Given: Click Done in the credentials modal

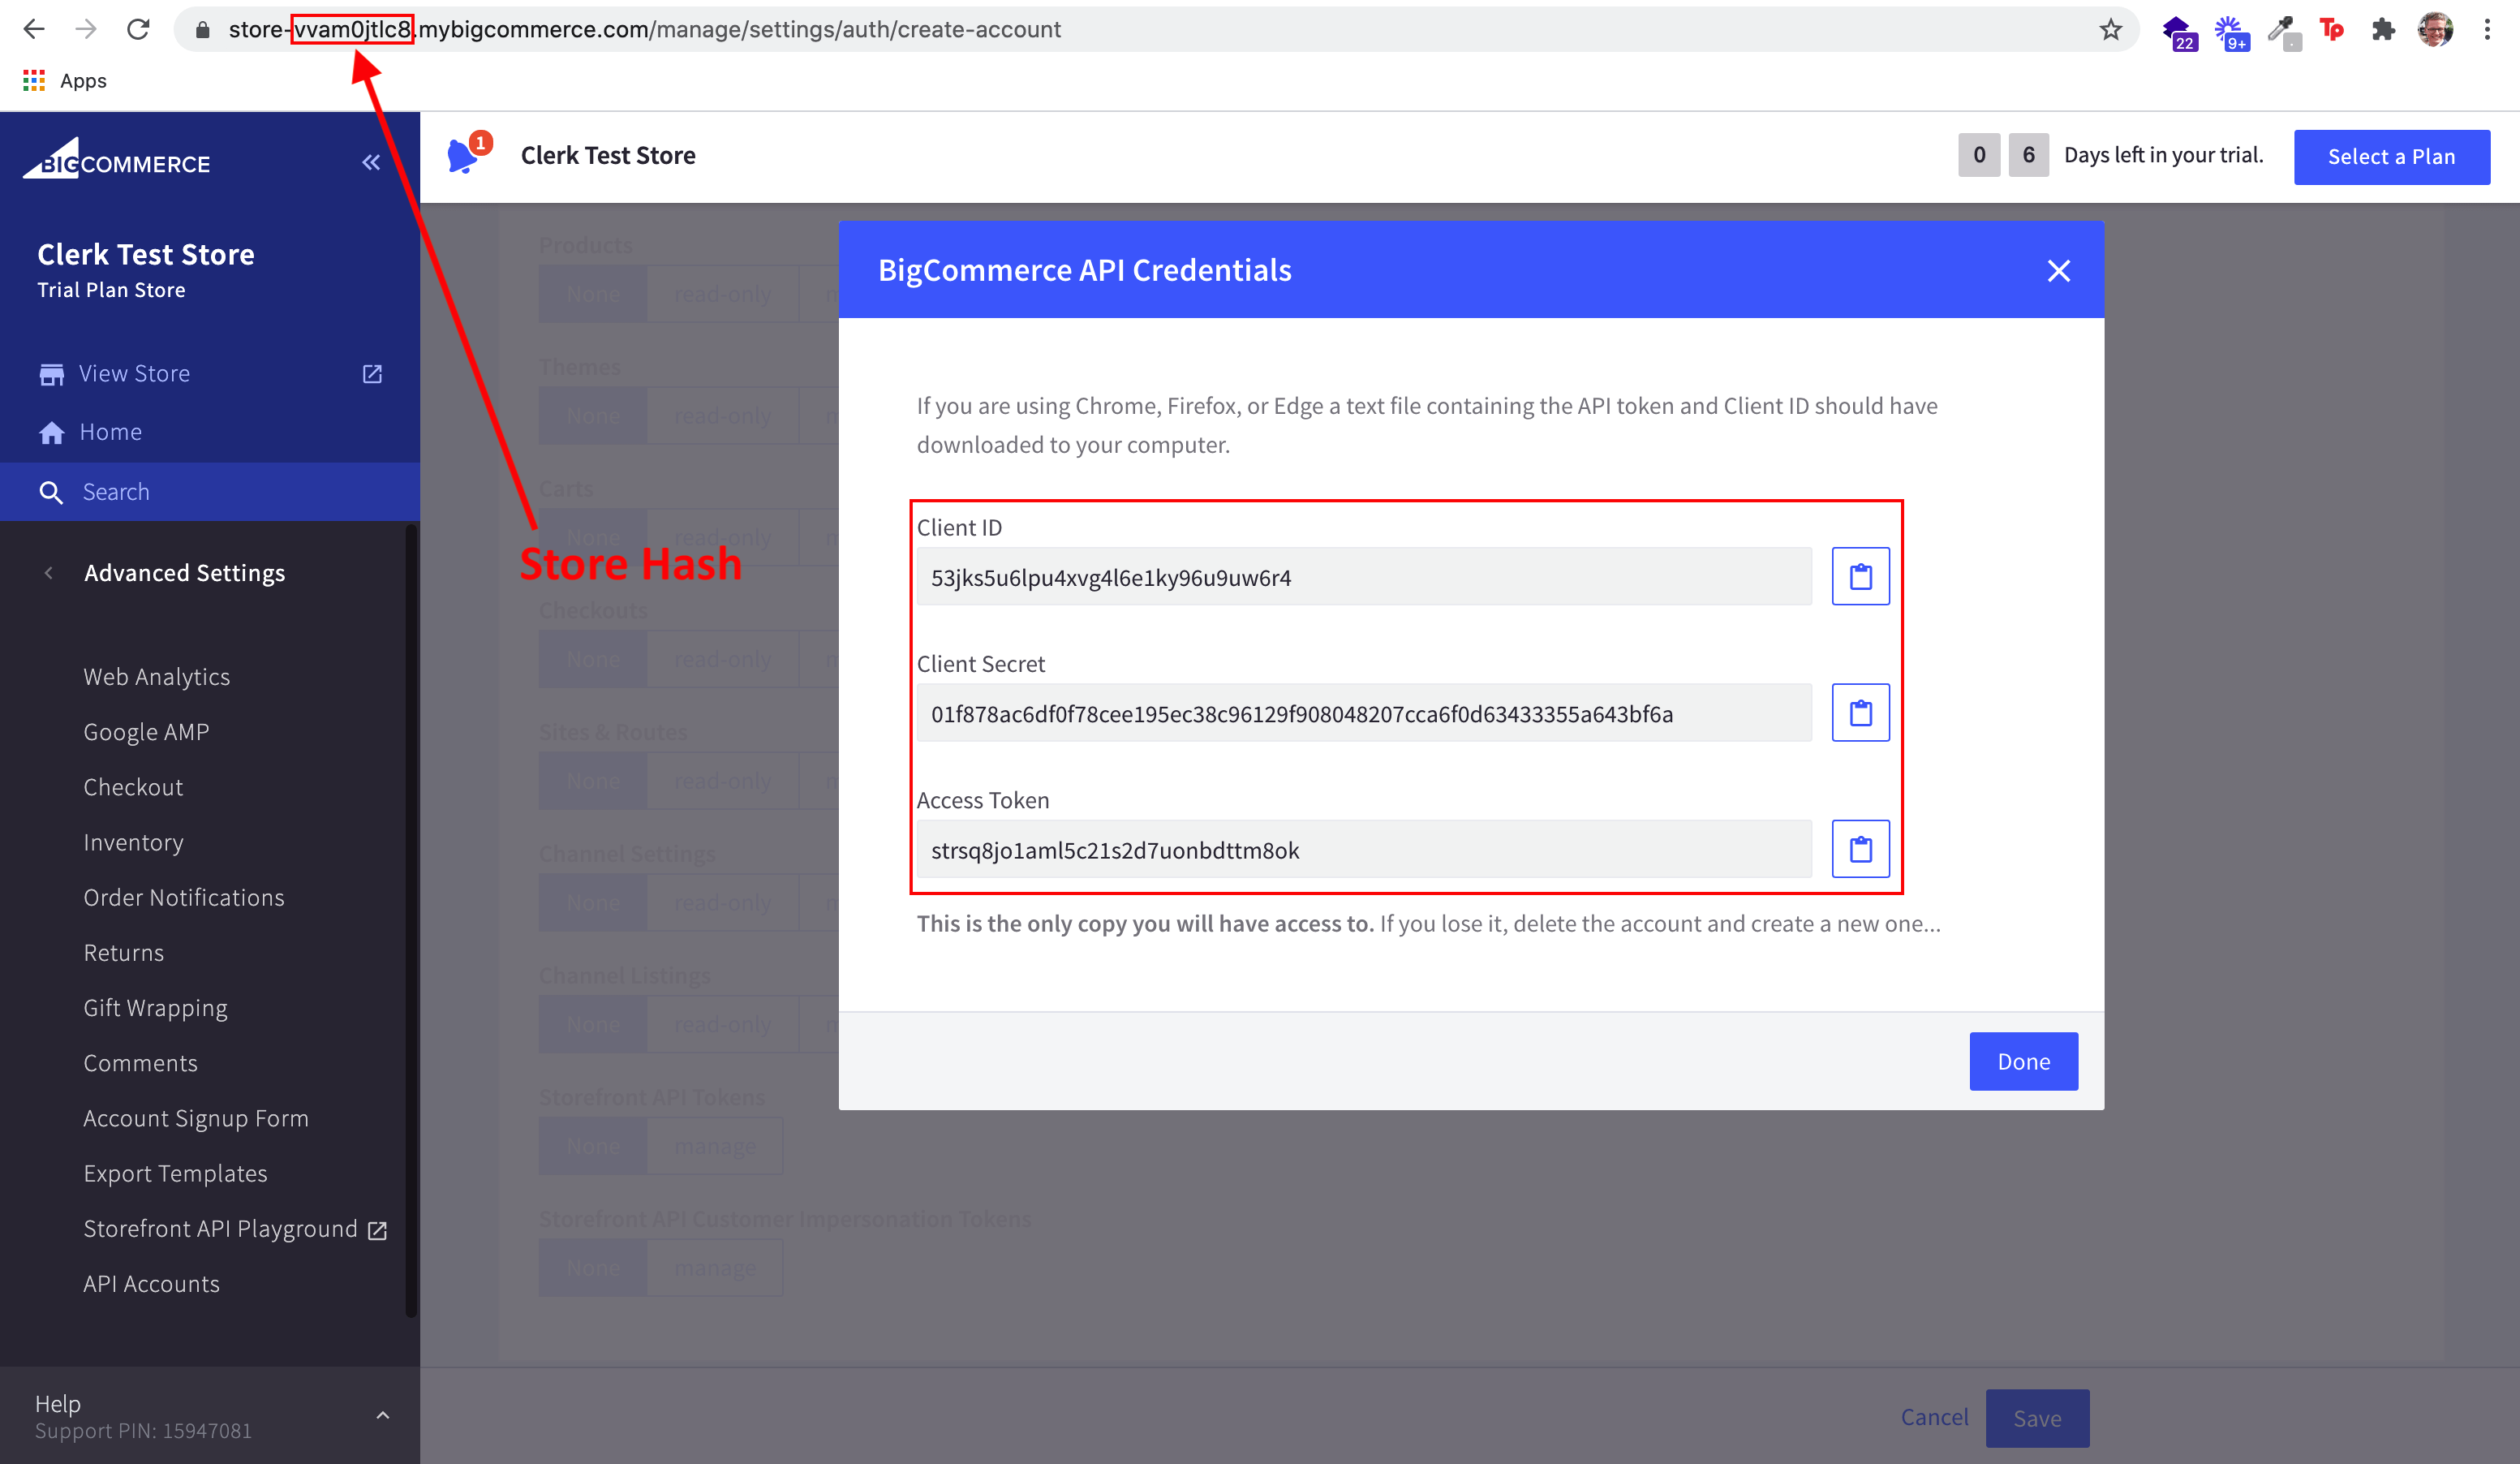Looking at the screenshot, I should [2023, 1060].
